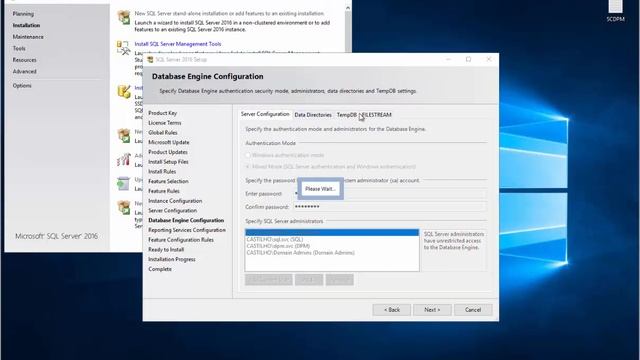
Task: Click the Installation Progress step
Action: click(172, 260)
